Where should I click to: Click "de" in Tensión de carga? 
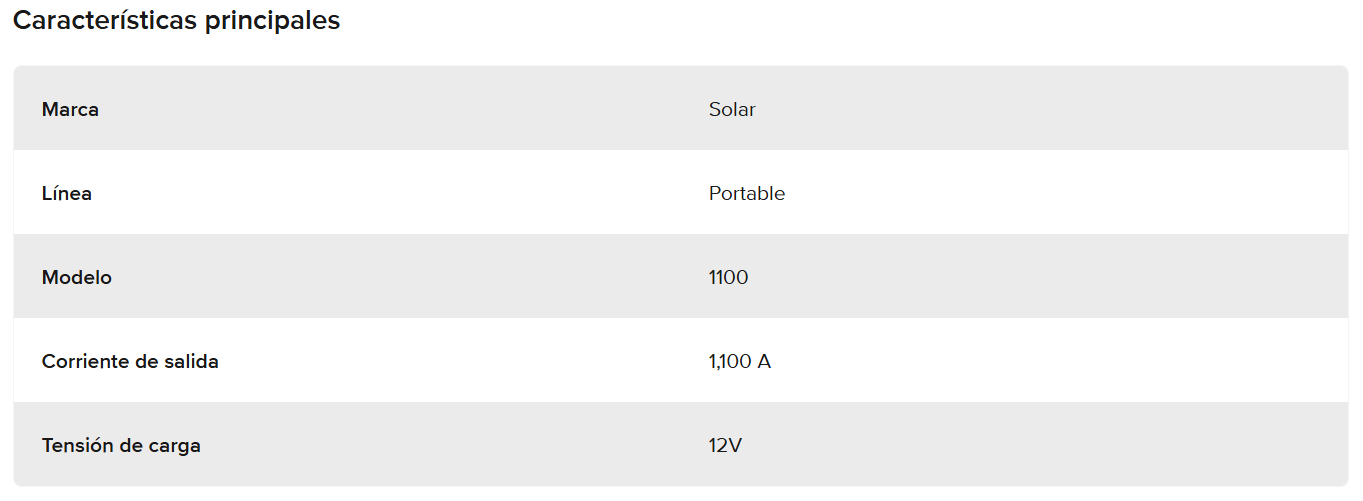(130, 445)
